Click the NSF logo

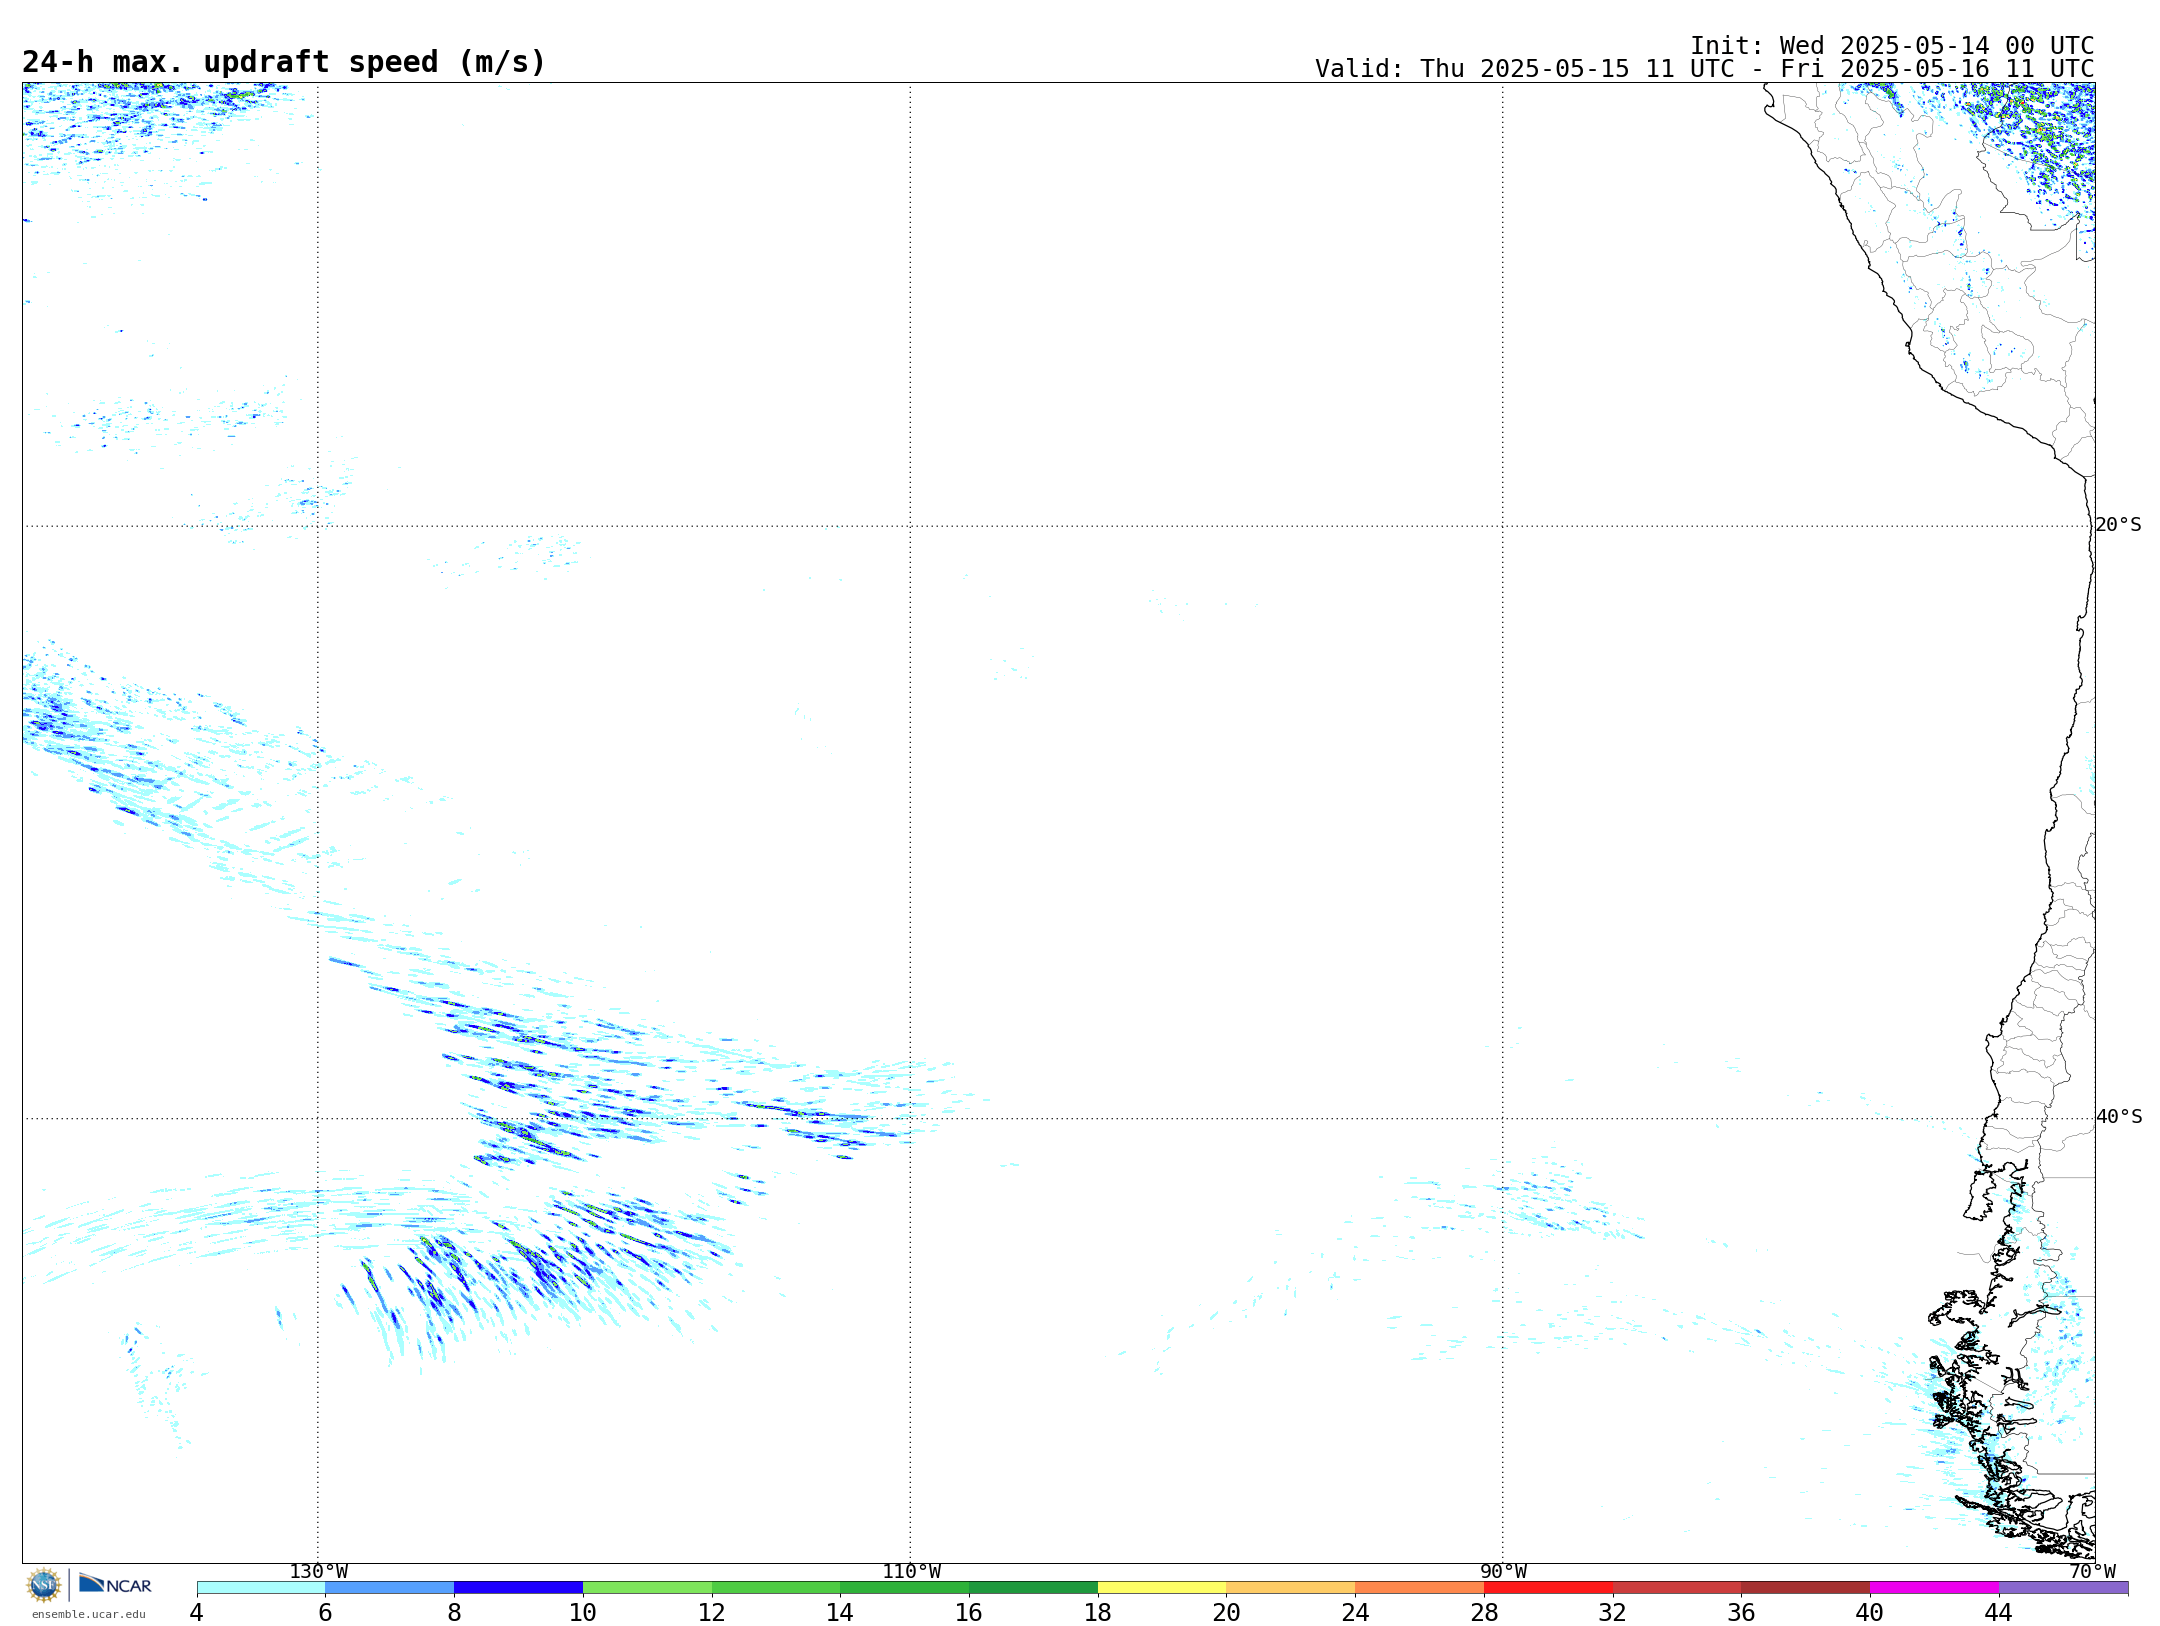[44, 1585]
